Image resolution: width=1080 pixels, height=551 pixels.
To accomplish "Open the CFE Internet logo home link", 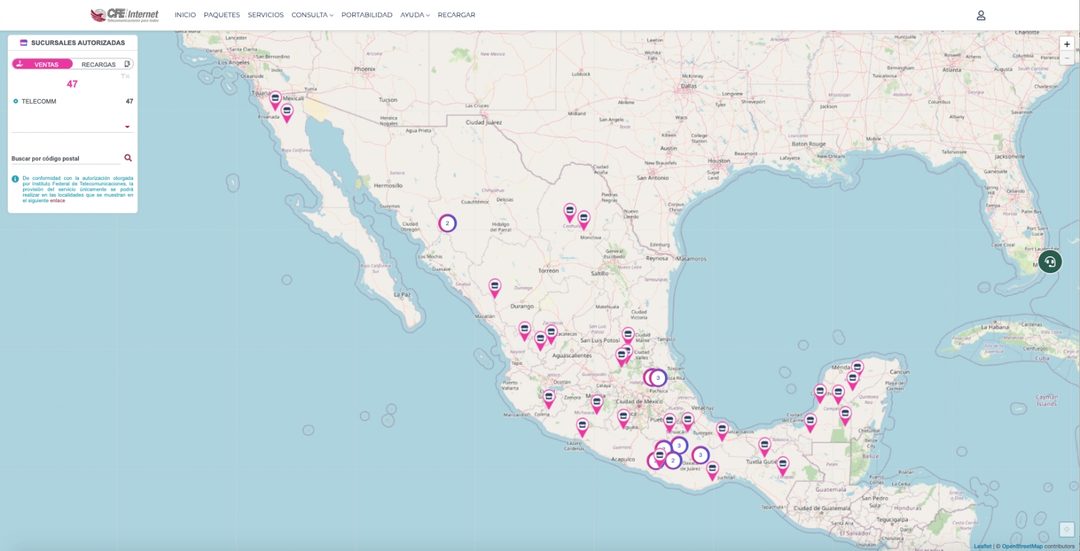I will [125, 14].
